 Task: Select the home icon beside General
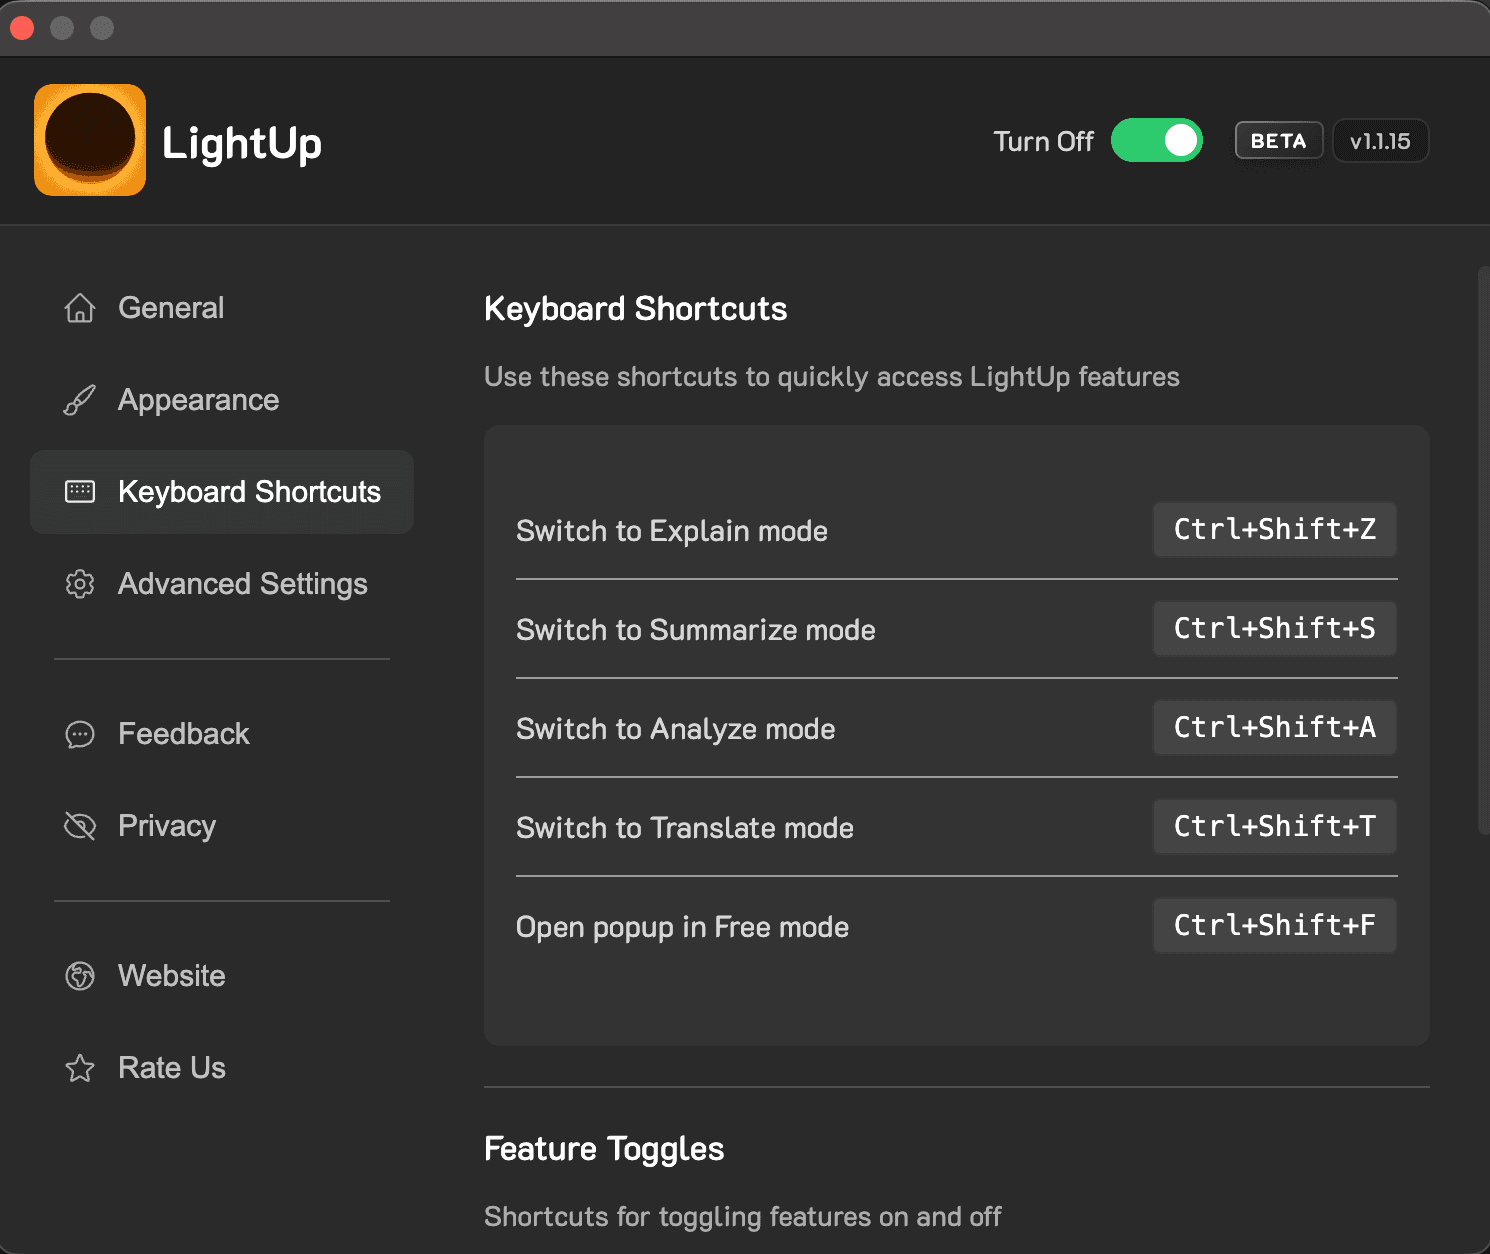click(x=79, y=308)
